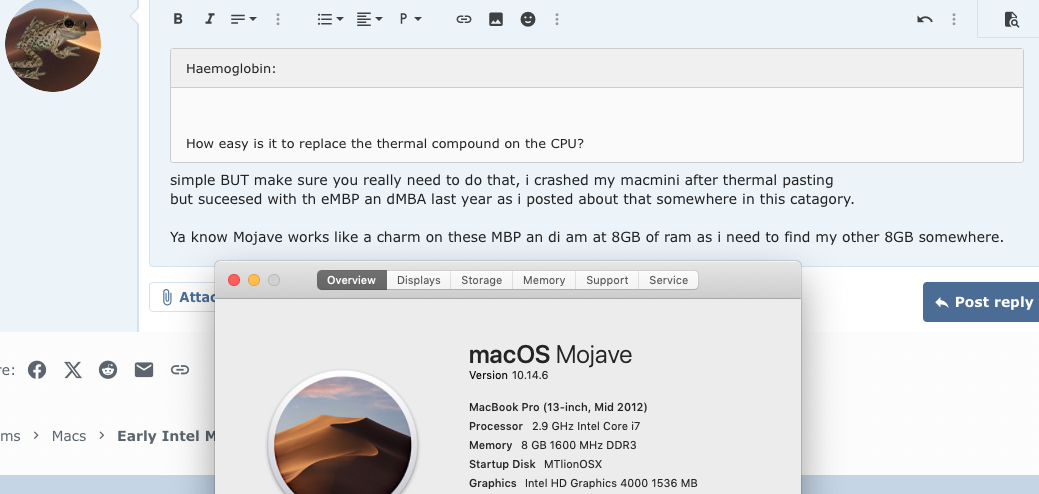Switch to the Storage tab
This screenshot has height=494, width=1039.
(482, 280)
